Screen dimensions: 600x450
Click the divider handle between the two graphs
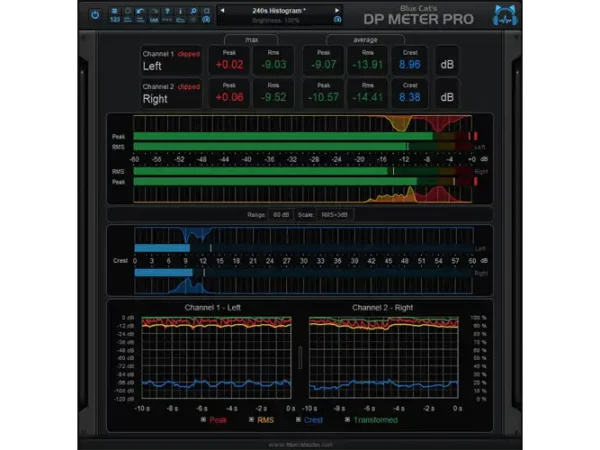tap(300, 358)
